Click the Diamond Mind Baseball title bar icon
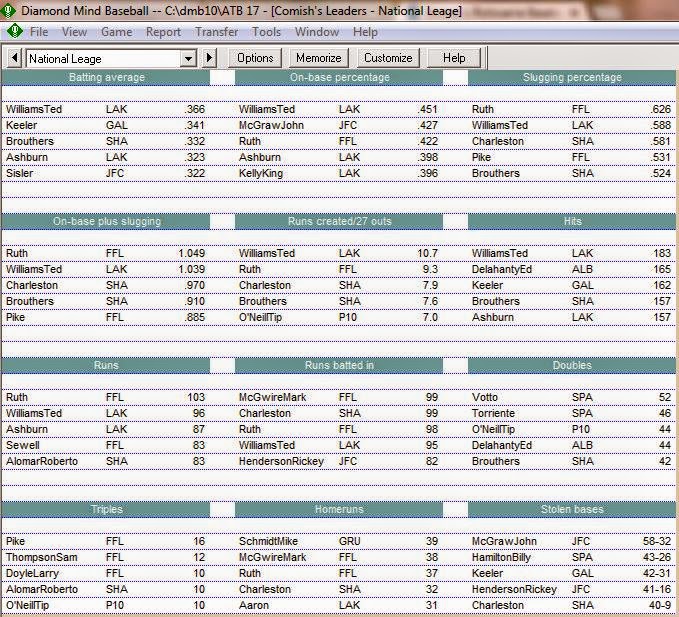This screenshot has height=617, width=679. [8, 10]
